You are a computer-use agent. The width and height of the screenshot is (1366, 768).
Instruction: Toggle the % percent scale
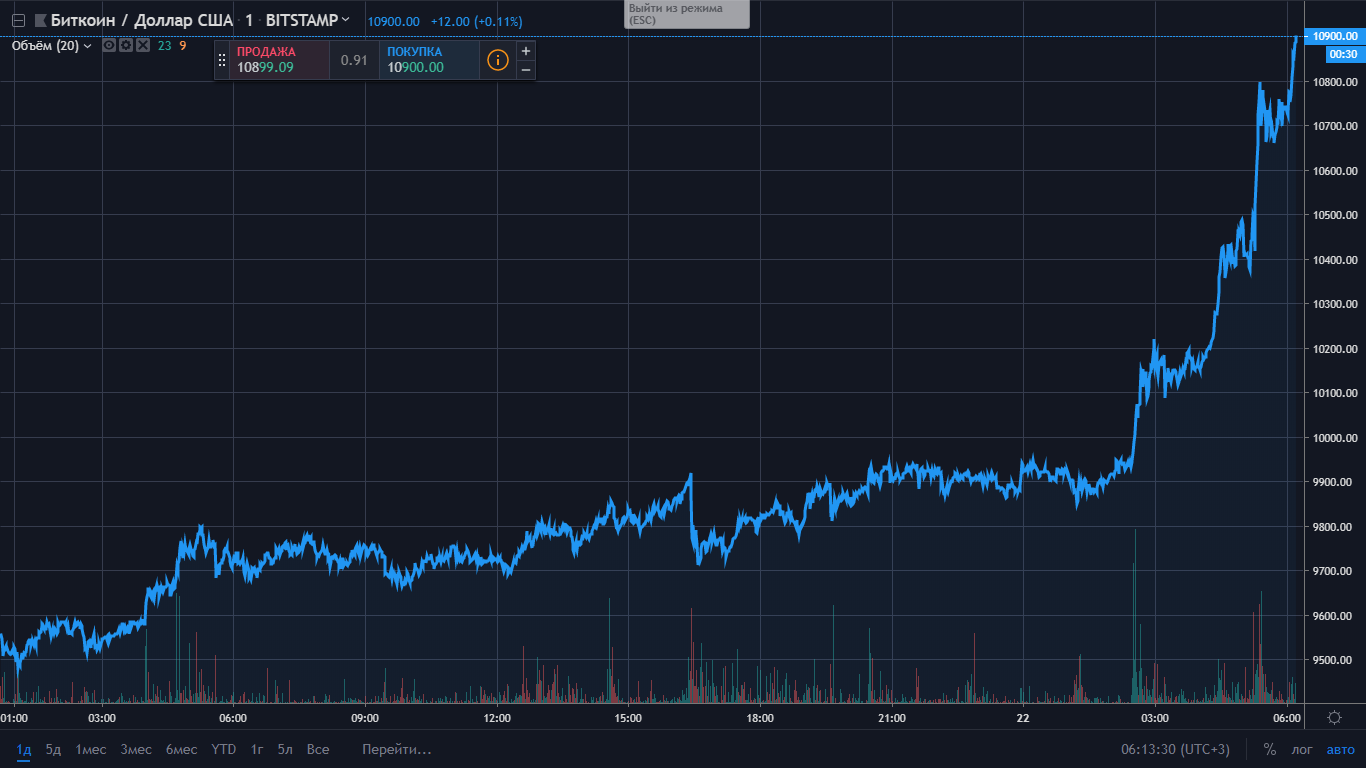click(1270, 749)
